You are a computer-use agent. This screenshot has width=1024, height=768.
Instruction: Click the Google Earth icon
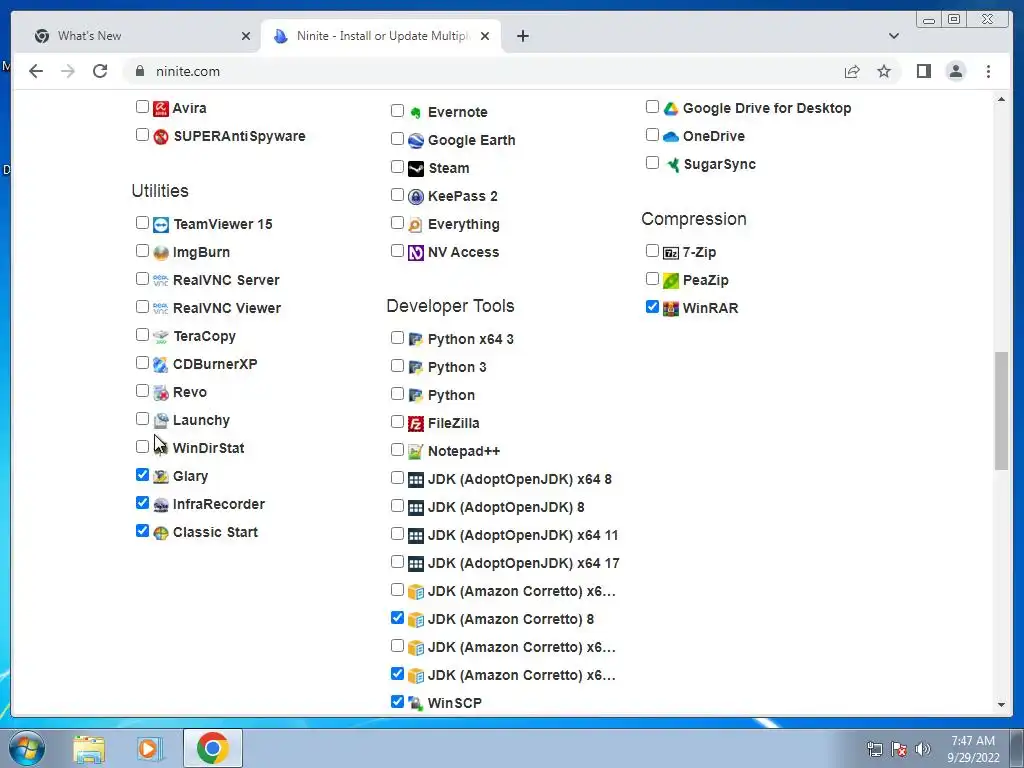[416, 140]
